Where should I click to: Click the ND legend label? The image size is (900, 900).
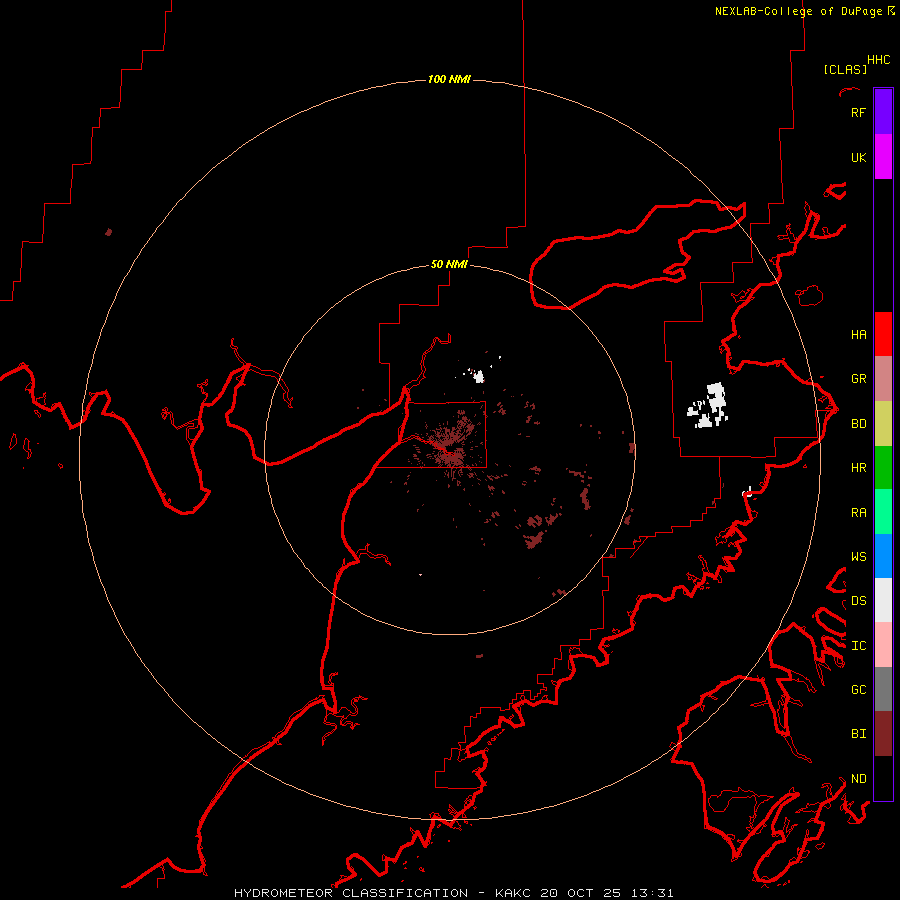tap(858, 779)
